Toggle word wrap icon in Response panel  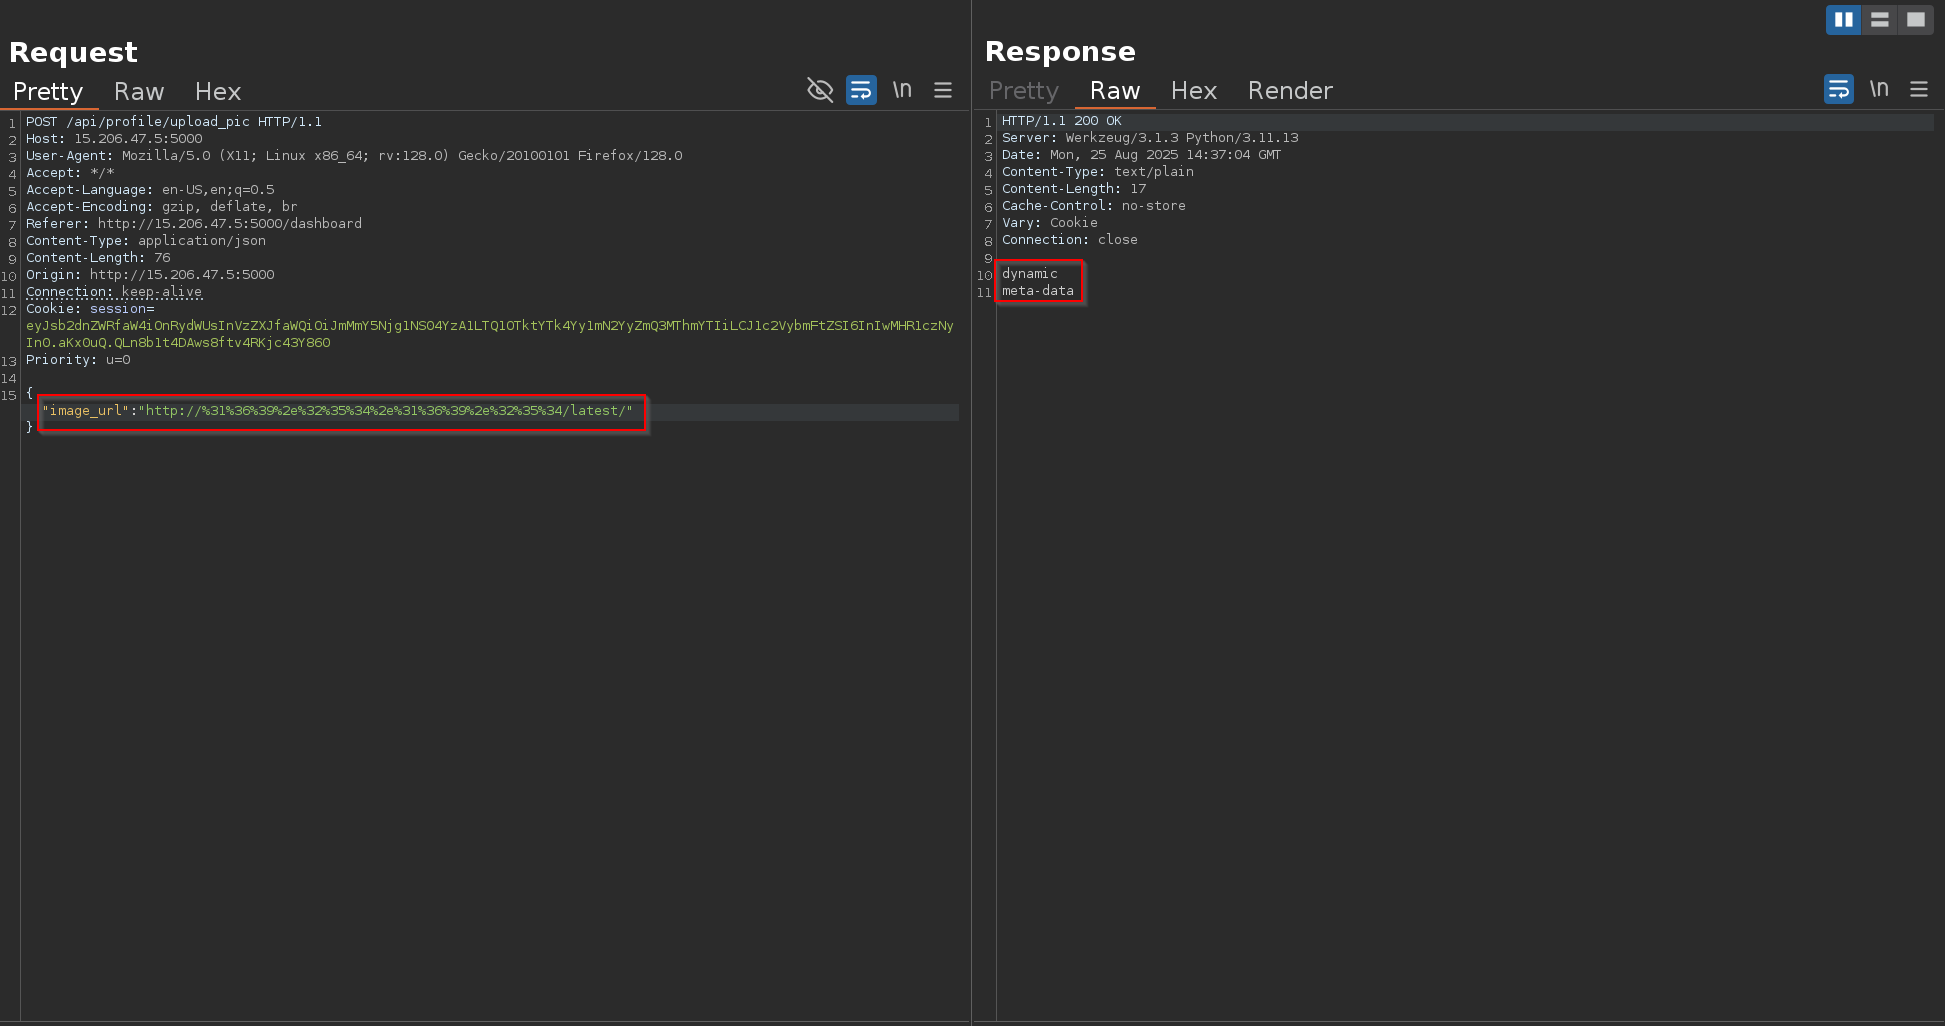point(1838,89)
